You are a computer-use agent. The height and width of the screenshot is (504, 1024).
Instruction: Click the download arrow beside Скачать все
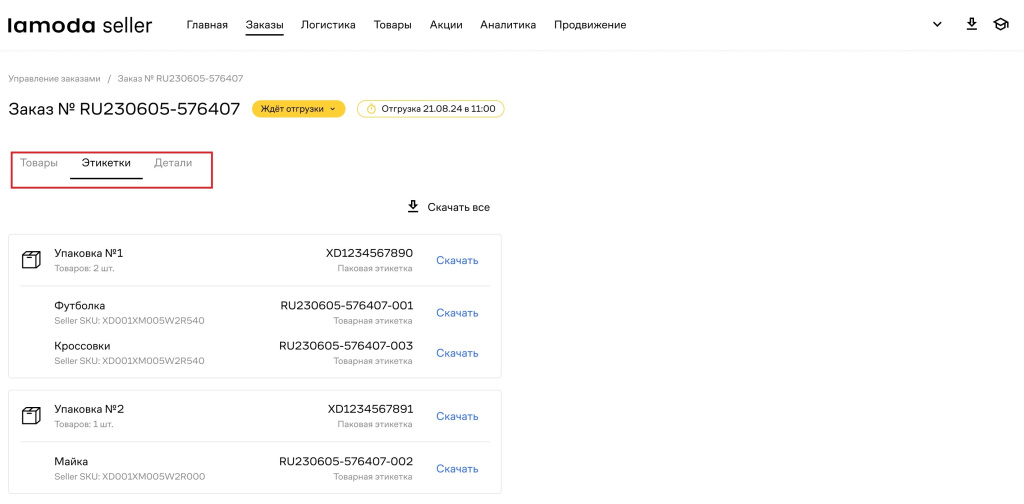[412, 207]
